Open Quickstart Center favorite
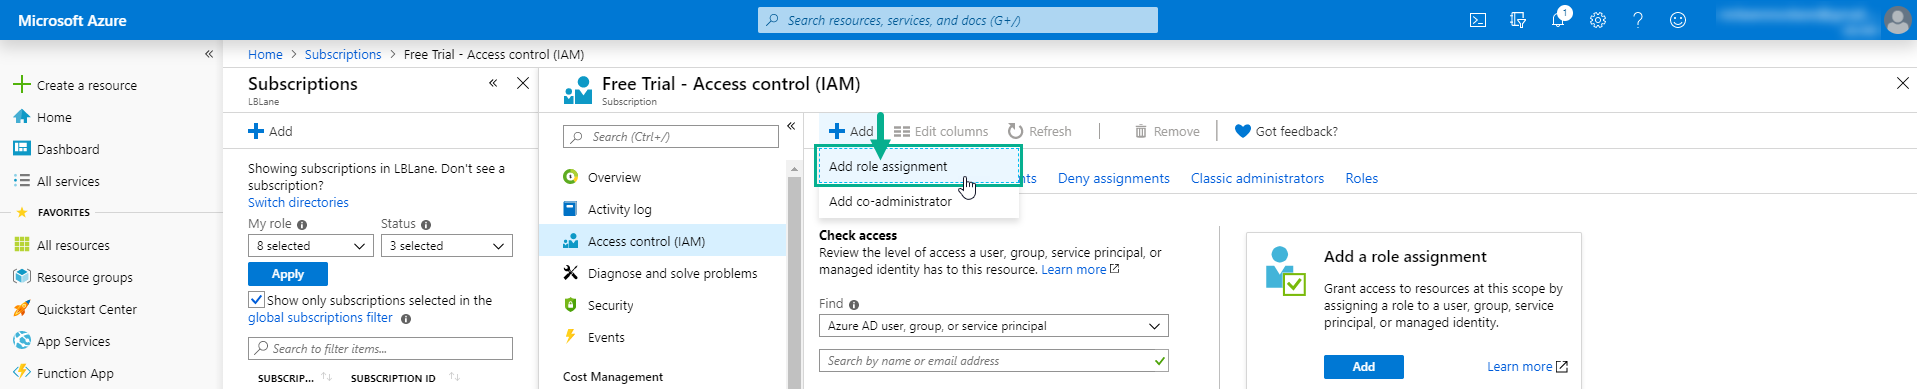Viewport: 1917px width, 389px height. click(x=75, y=309)
